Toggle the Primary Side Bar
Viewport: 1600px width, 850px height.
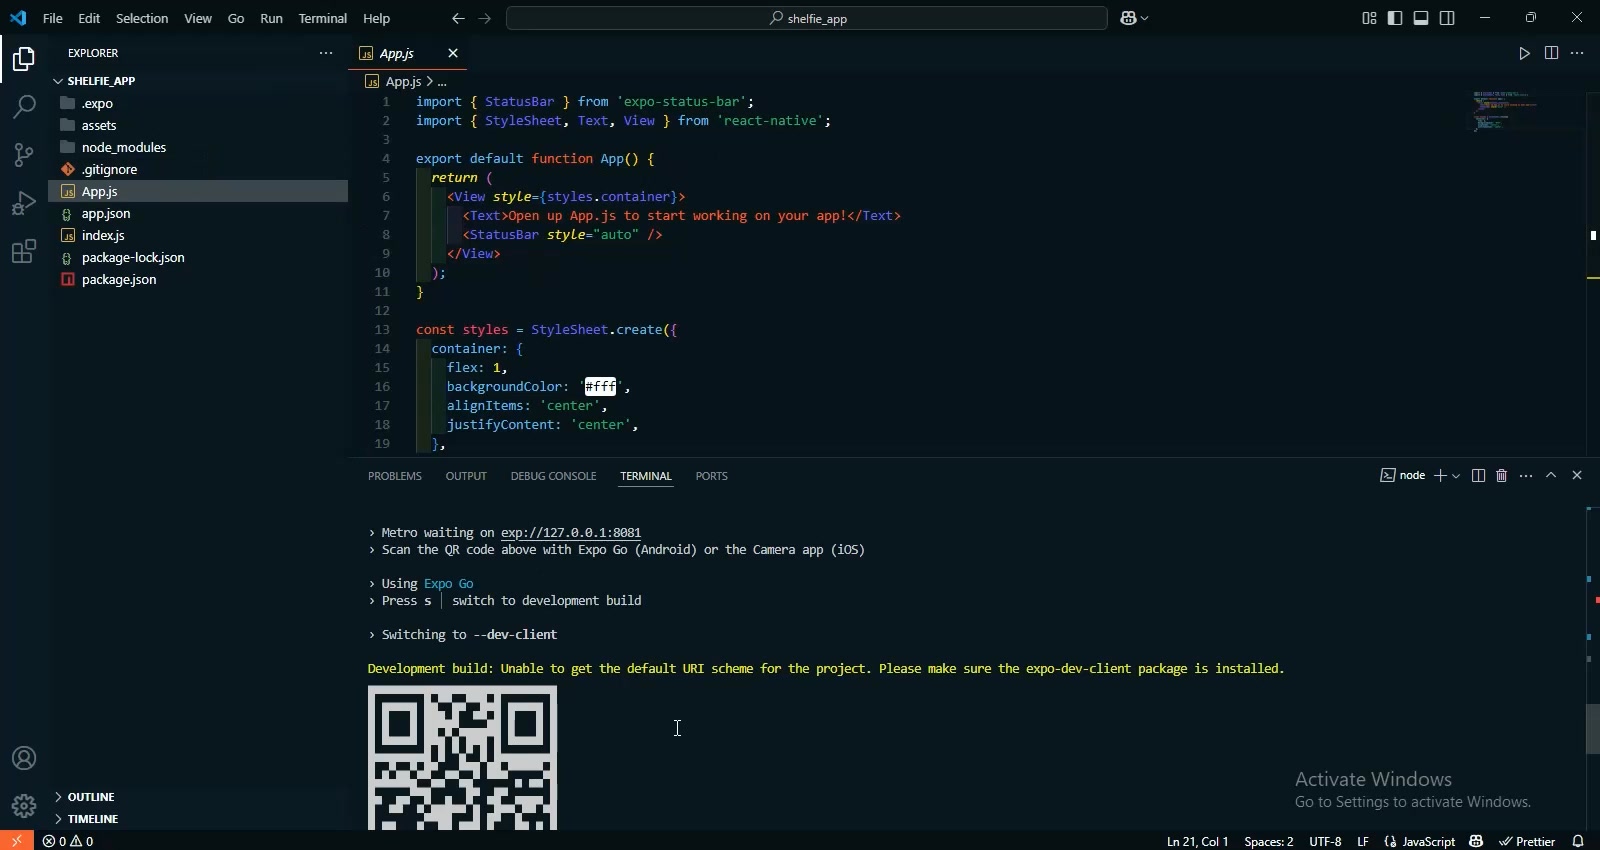(1396, 18)
